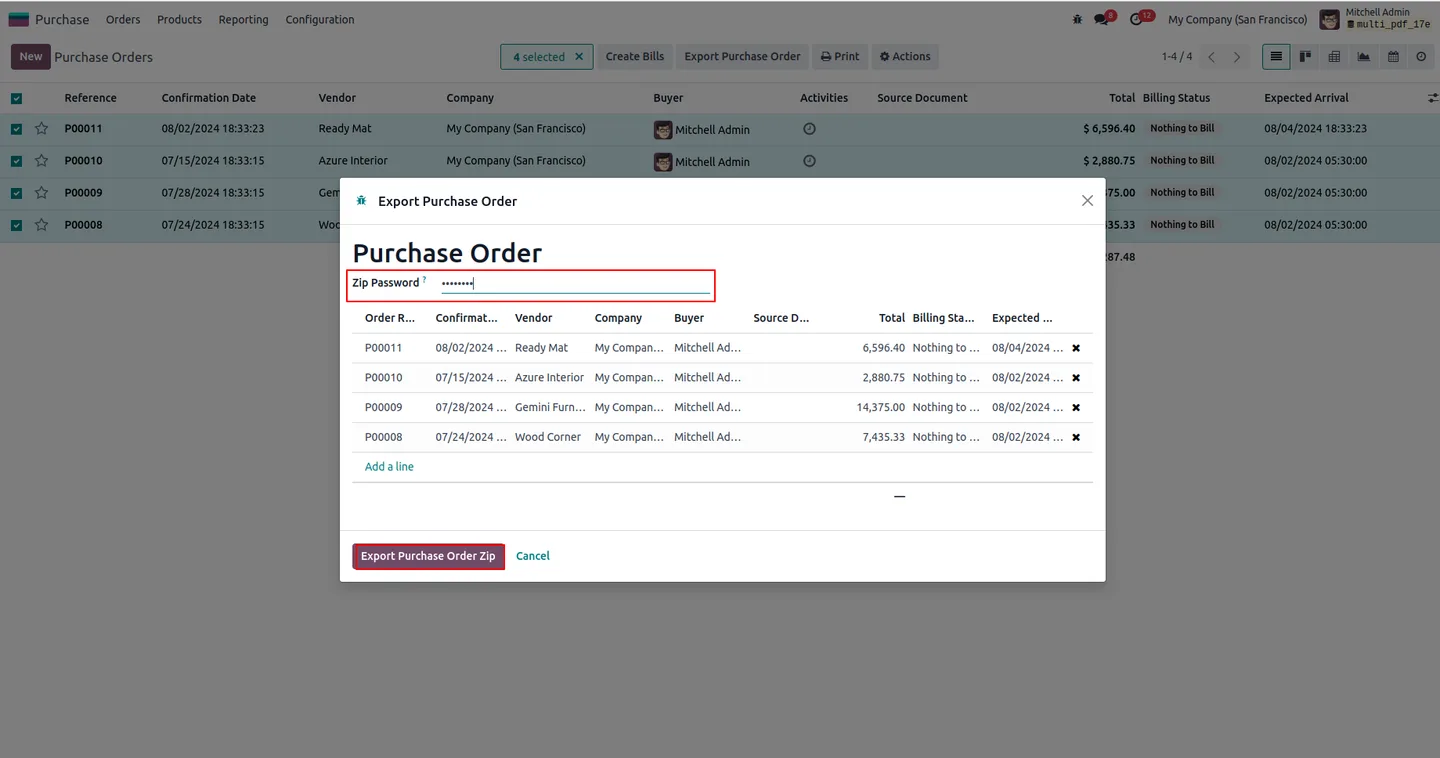Clear selection with X in 4 selected
Viewport: 1440px width, 758px height.
click(x=579, y=57)
